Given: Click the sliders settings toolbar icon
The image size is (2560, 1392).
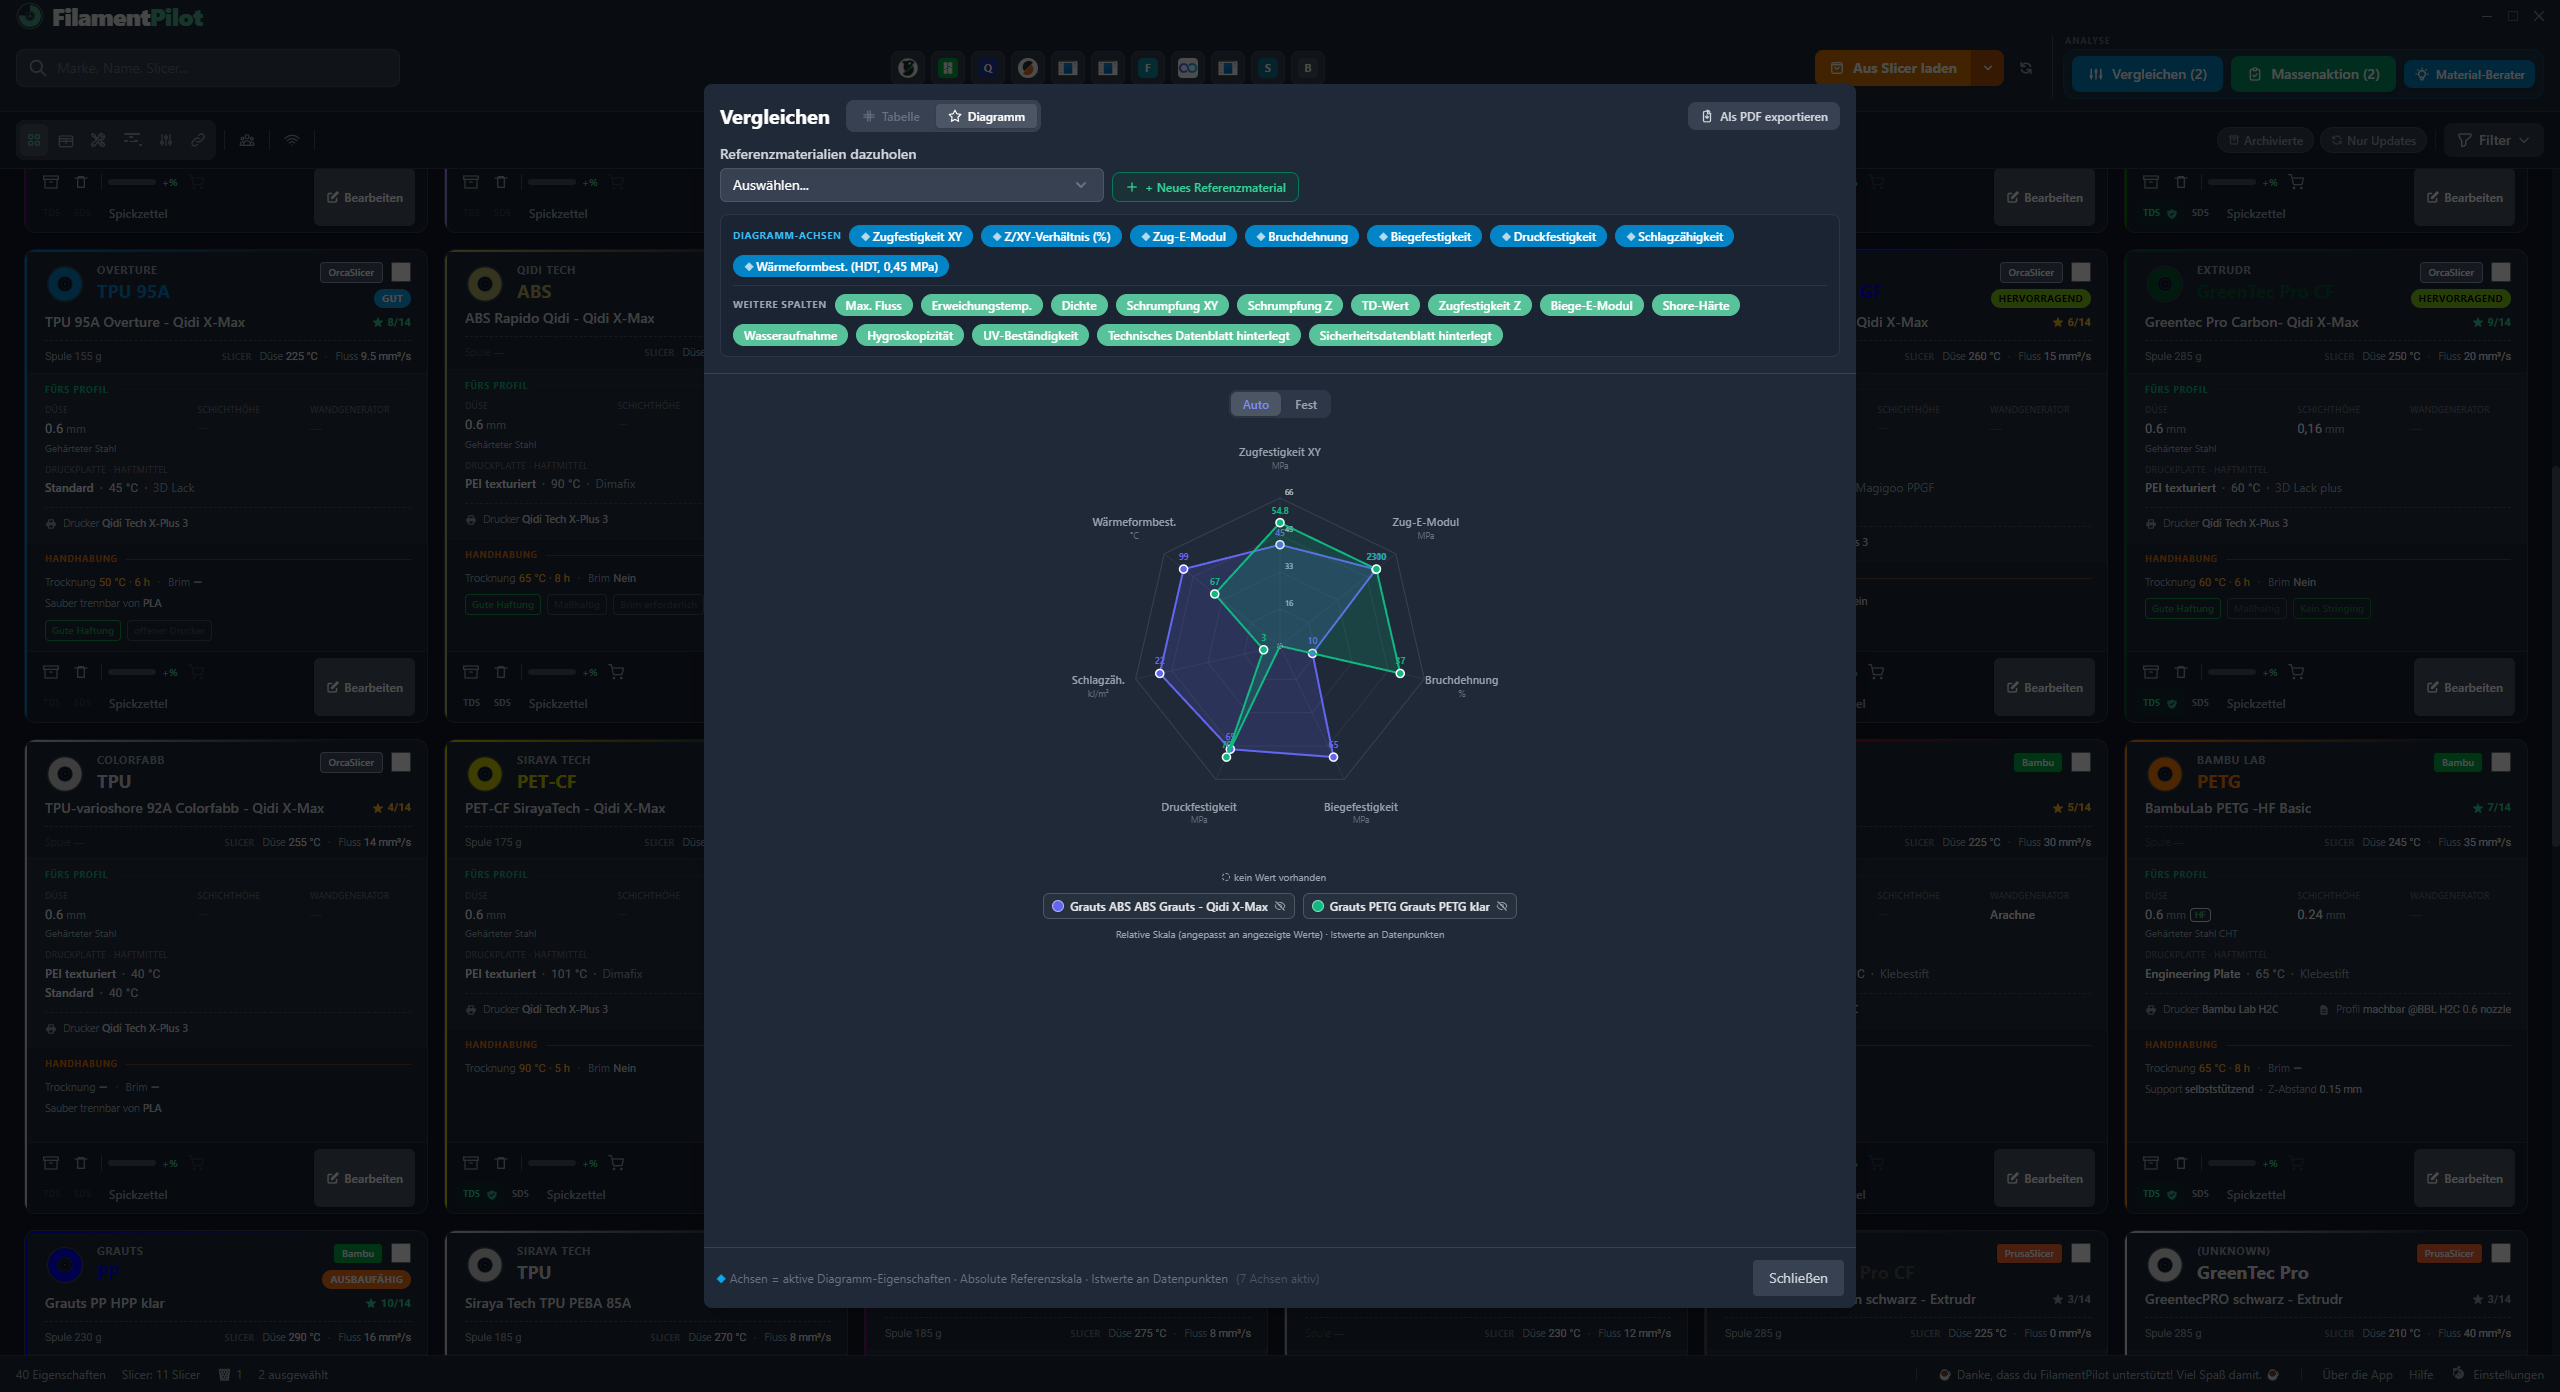Looking at the screenshot, I should pyautogui.click(x=166, y=140).
